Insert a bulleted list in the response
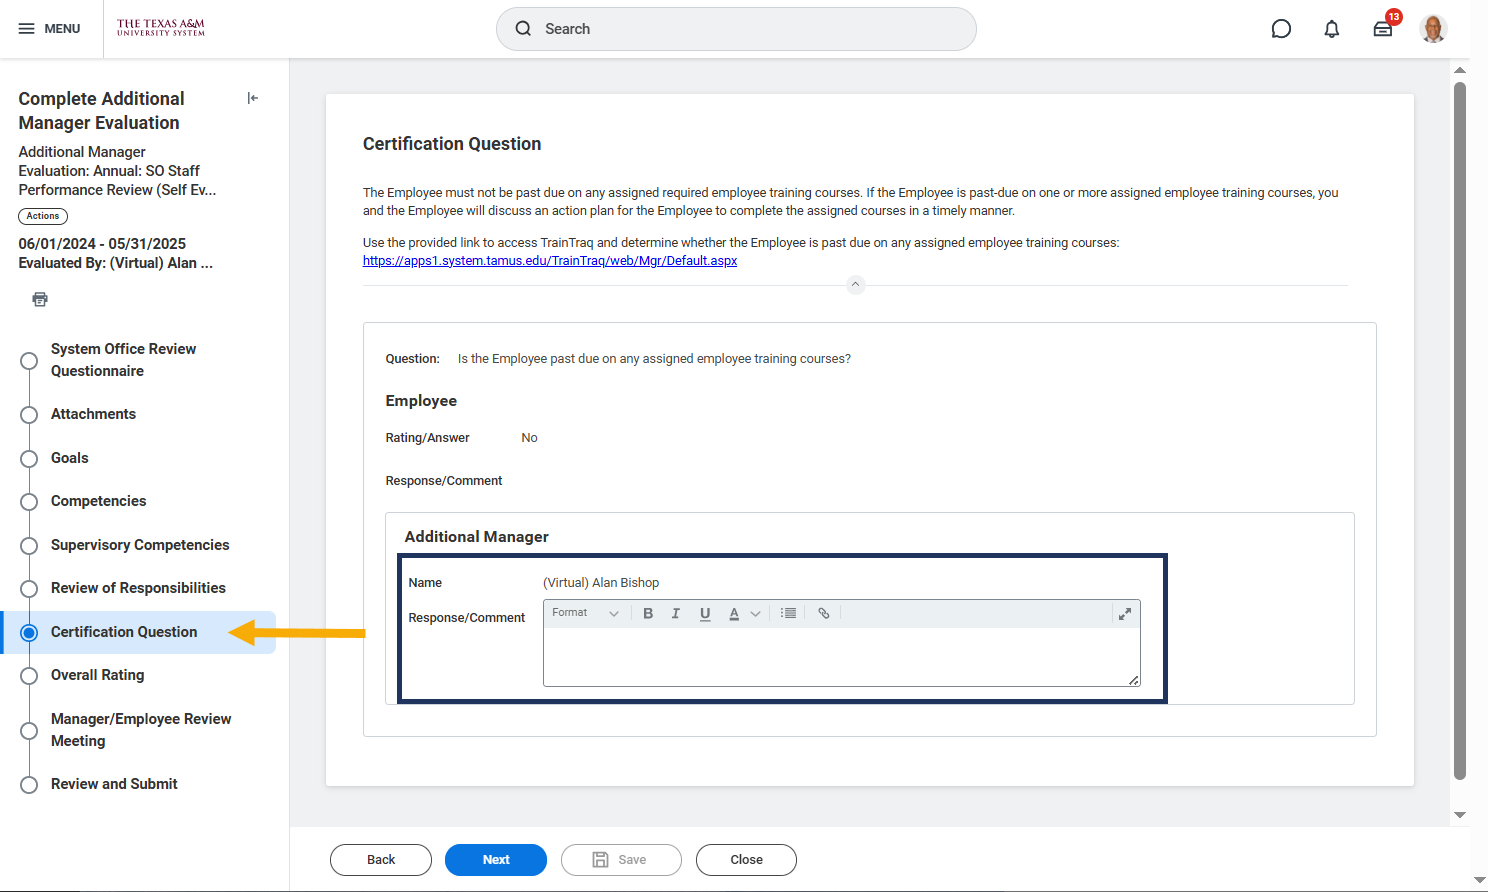This screenshot has width=1488, height=892. click(788, 613)
